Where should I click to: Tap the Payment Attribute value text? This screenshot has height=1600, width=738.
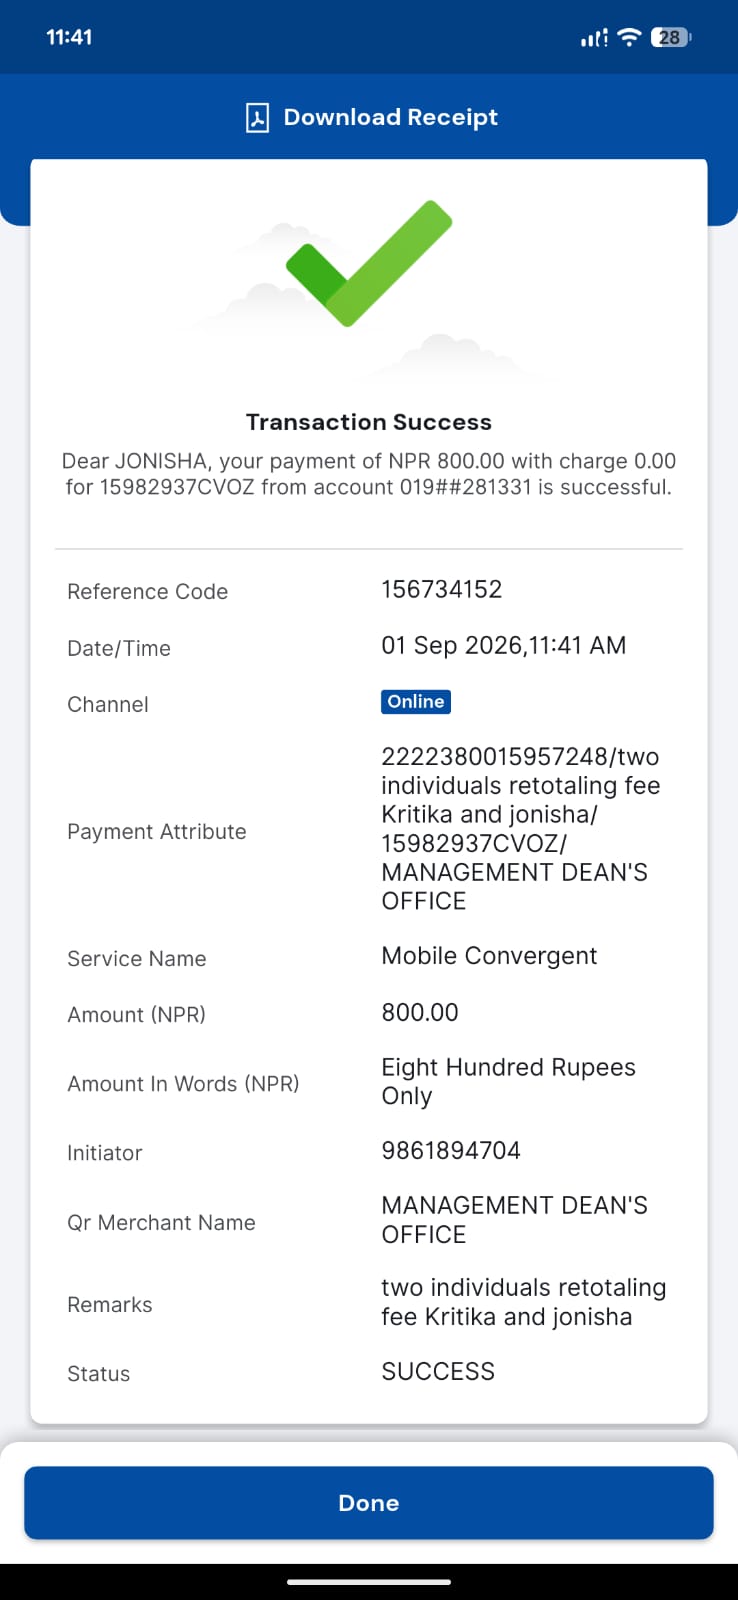click(520, 829)
